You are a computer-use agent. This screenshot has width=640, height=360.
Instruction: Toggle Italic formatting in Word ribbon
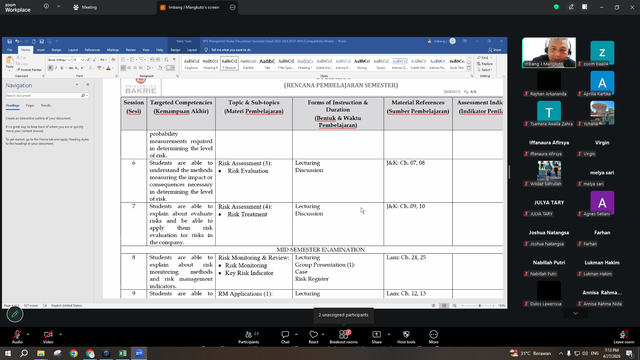click(56, 68)
